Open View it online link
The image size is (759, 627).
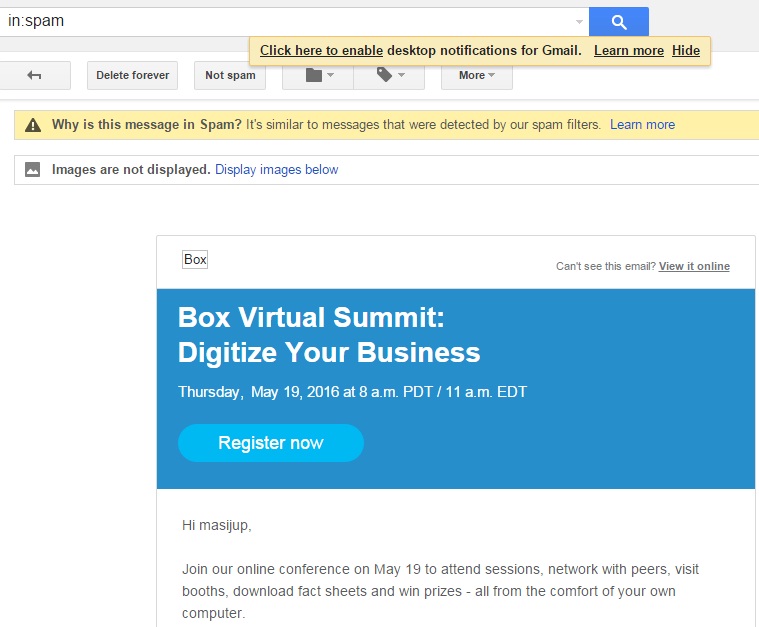[x=694, y=266]
